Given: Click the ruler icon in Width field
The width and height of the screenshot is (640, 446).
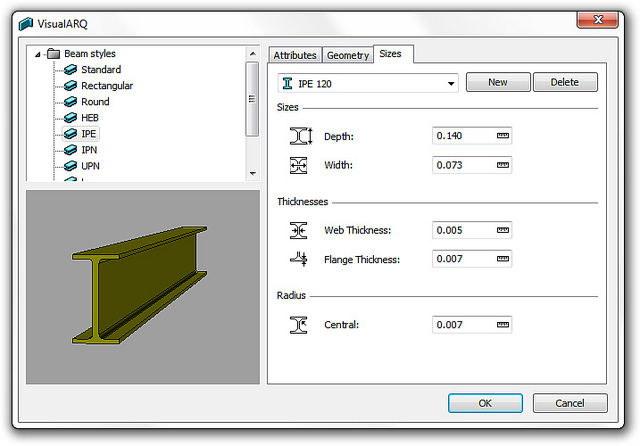Looking at the screenshot, I should click(x=502, y=165).
